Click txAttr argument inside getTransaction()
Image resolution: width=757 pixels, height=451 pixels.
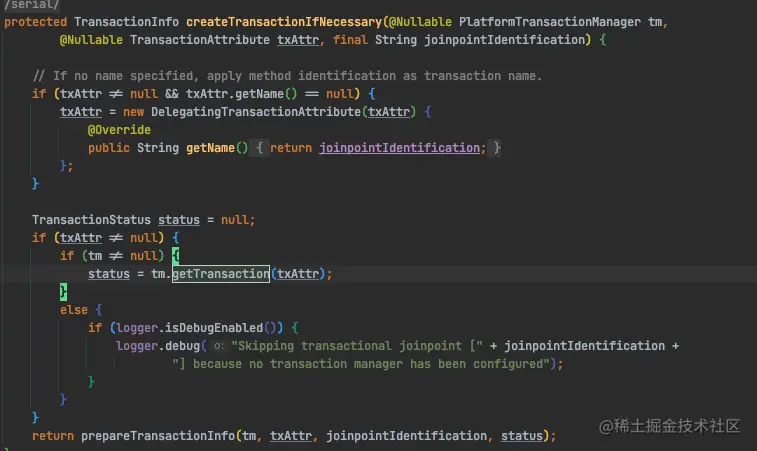[x=298, y=274]
